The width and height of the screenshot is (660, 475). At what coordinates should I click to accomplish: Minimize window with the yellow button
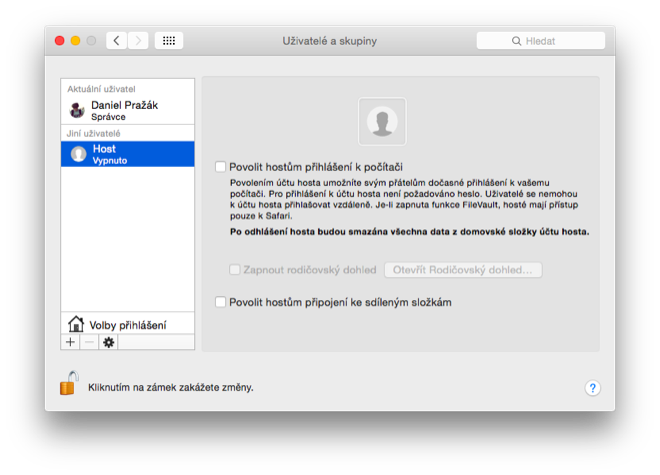pos(75,41)
